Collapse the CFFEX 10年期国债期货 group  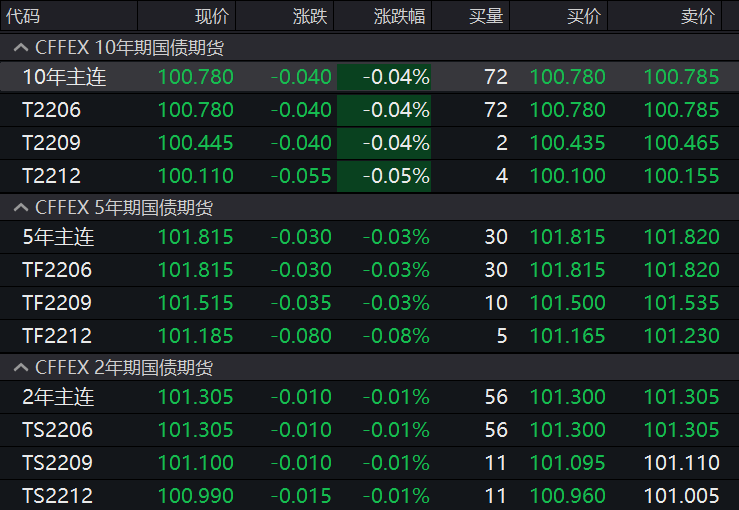(20, 47)
